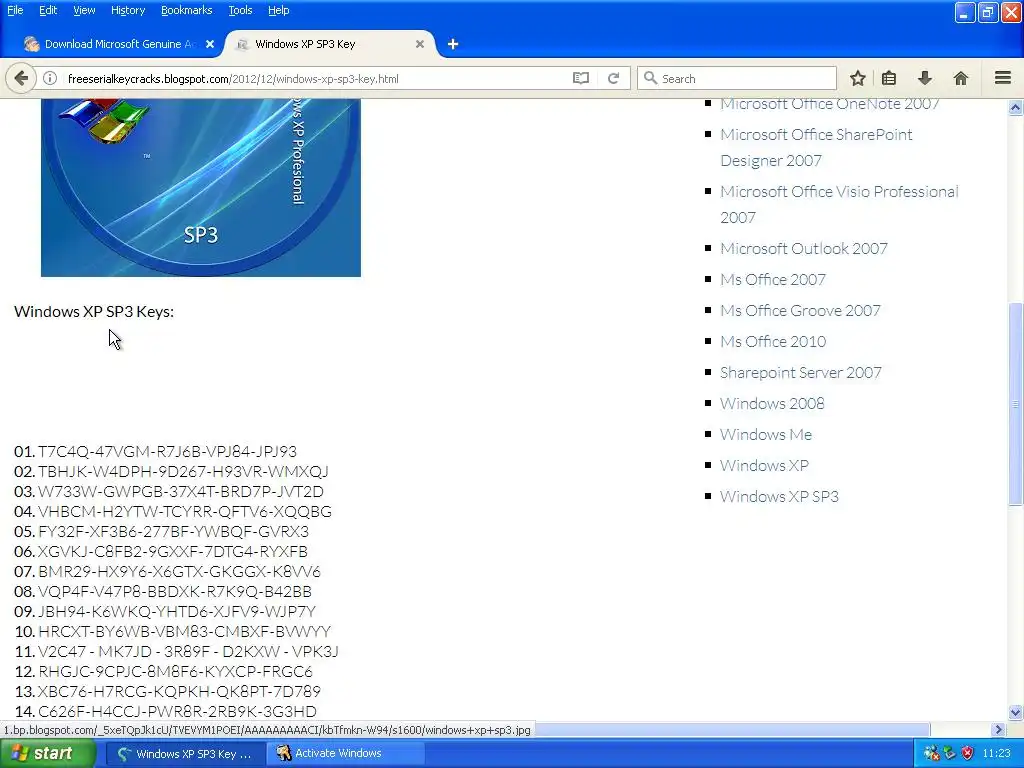Open the Ms Office Groove 2007 link
The image size is (1024, 768).
pos(800,310)
